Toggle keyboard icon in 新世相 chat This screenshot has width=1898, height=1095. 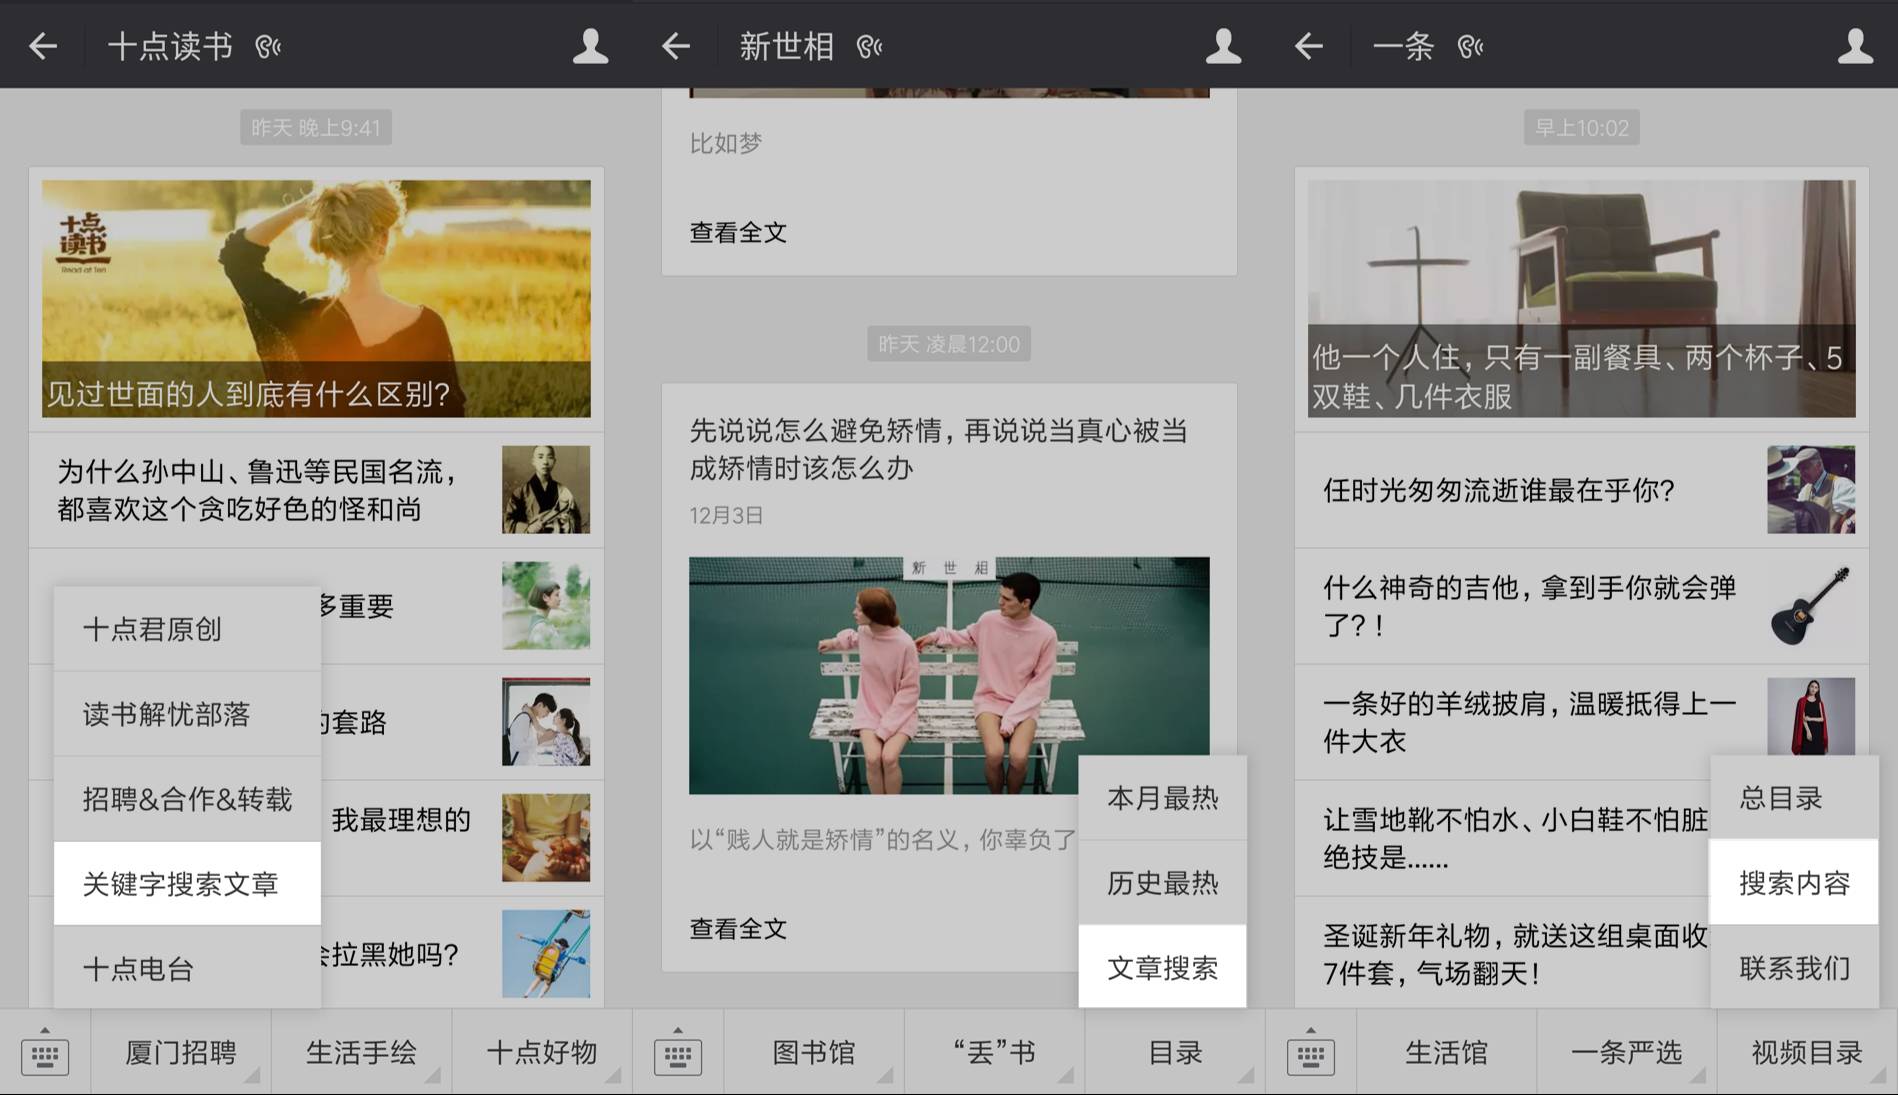coord(678,1053)
